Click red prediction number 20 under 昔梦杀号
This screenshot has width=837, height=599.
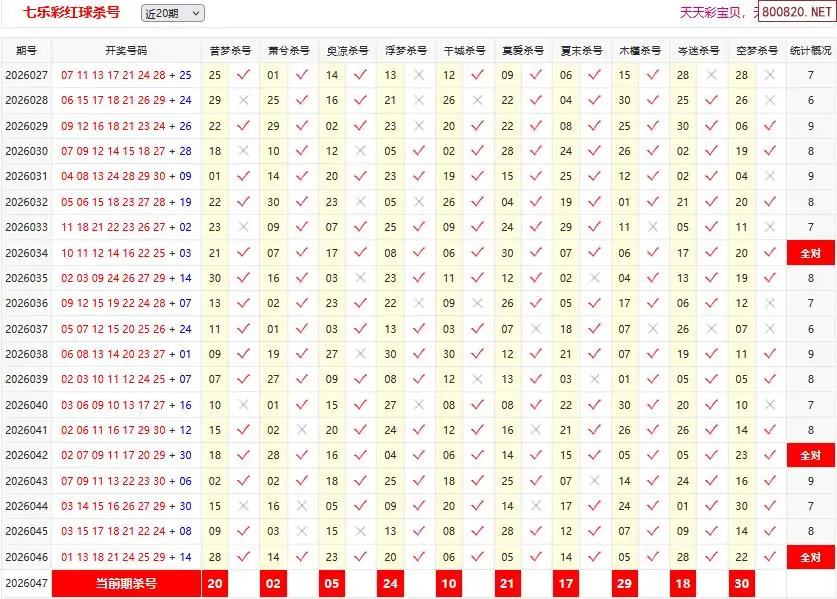pyautogui.click(x=215, y=583)
